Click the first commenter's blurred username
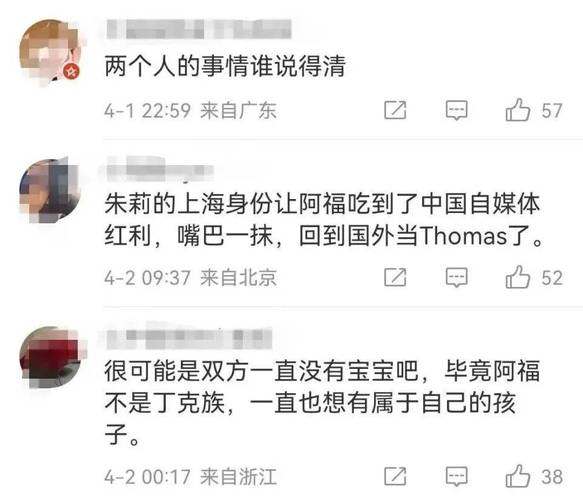This screenshot has width=583, height=500. [x=199, y=29]
